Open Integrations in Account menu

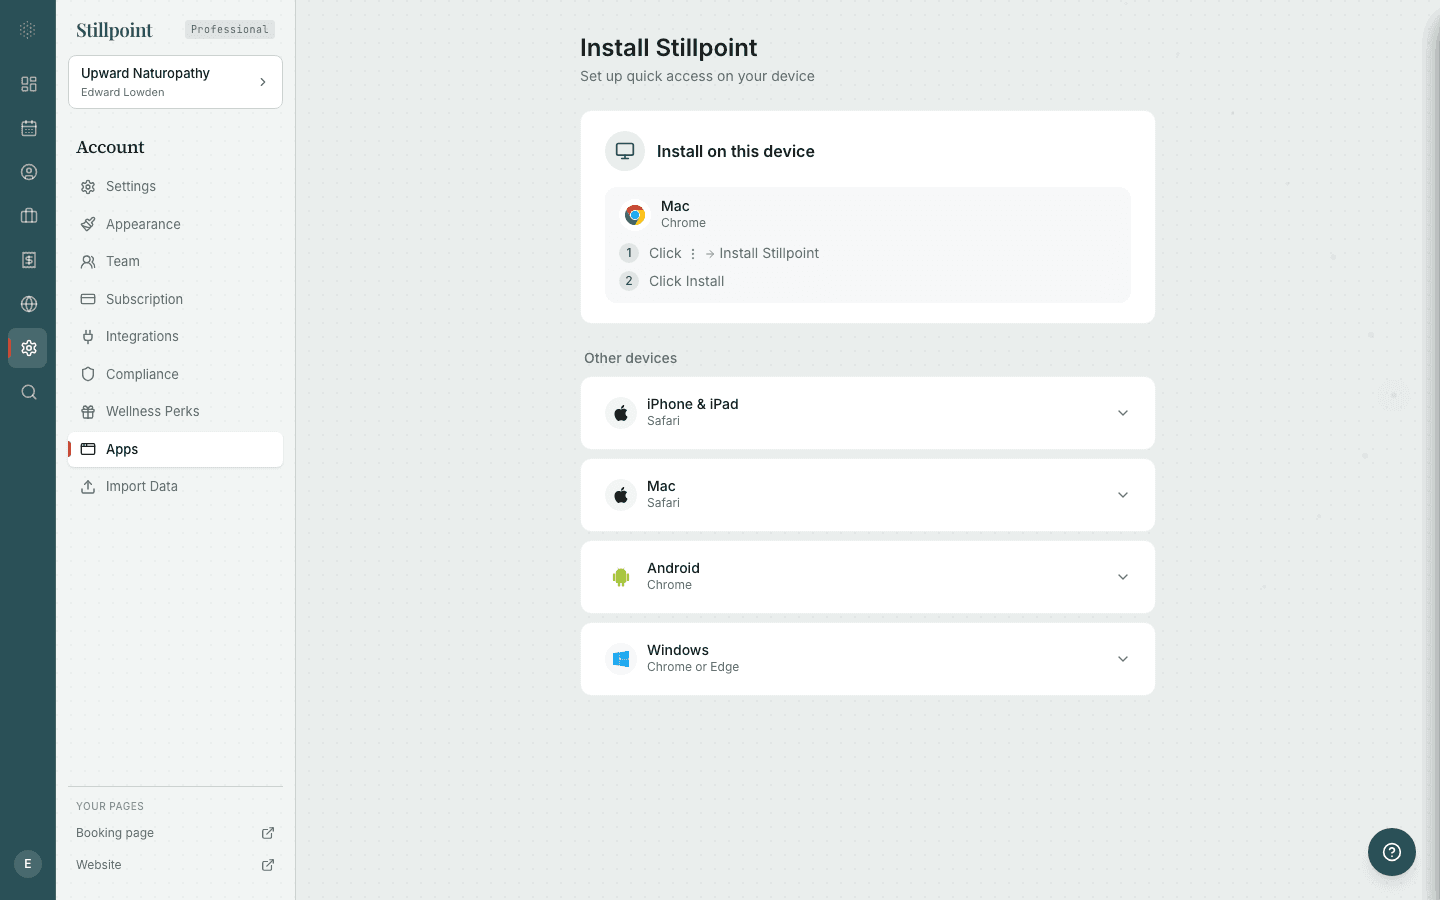click(x=175, y=337)
